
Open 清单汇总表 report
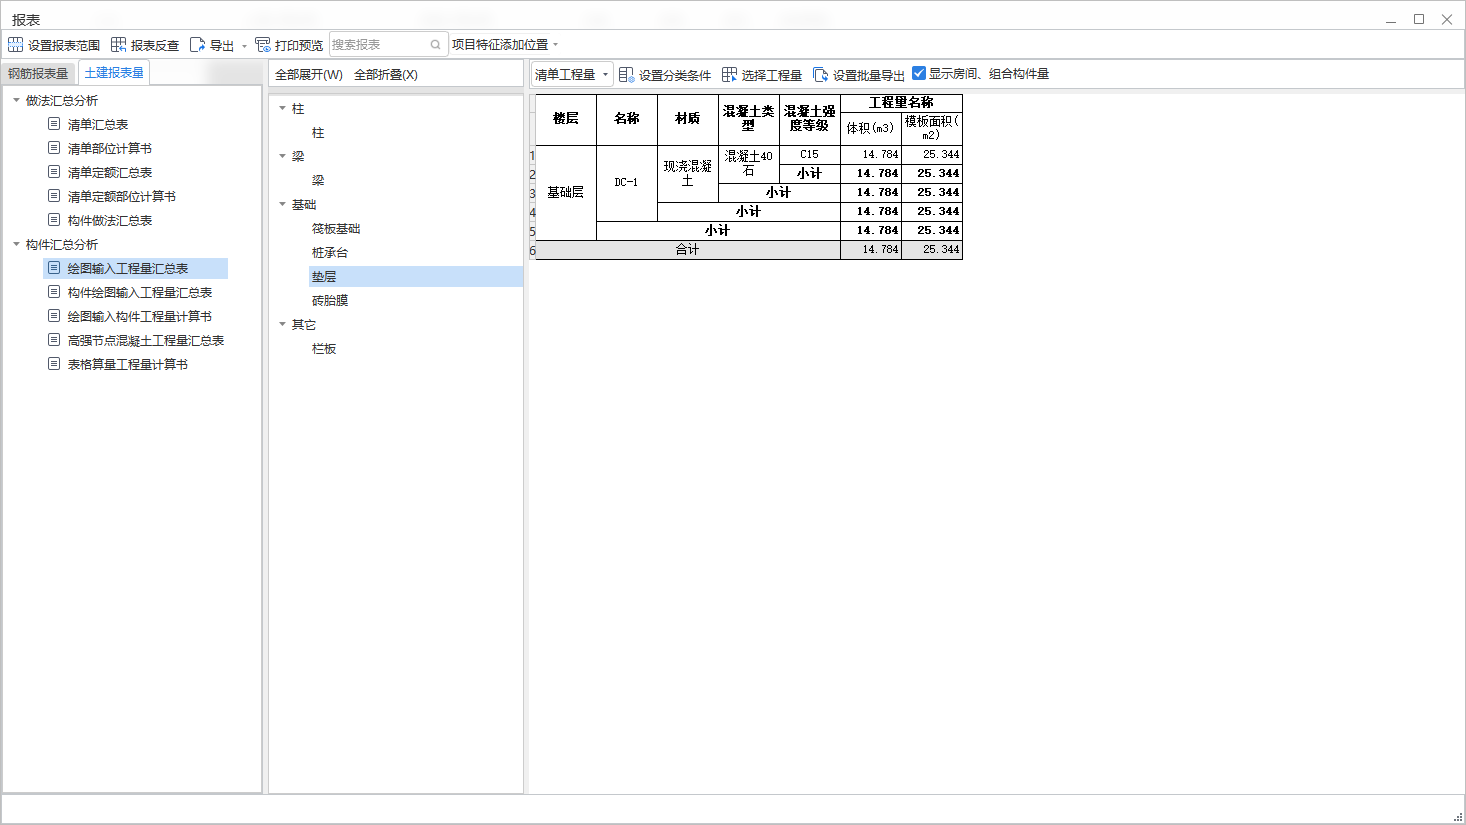tap(98, 125)
